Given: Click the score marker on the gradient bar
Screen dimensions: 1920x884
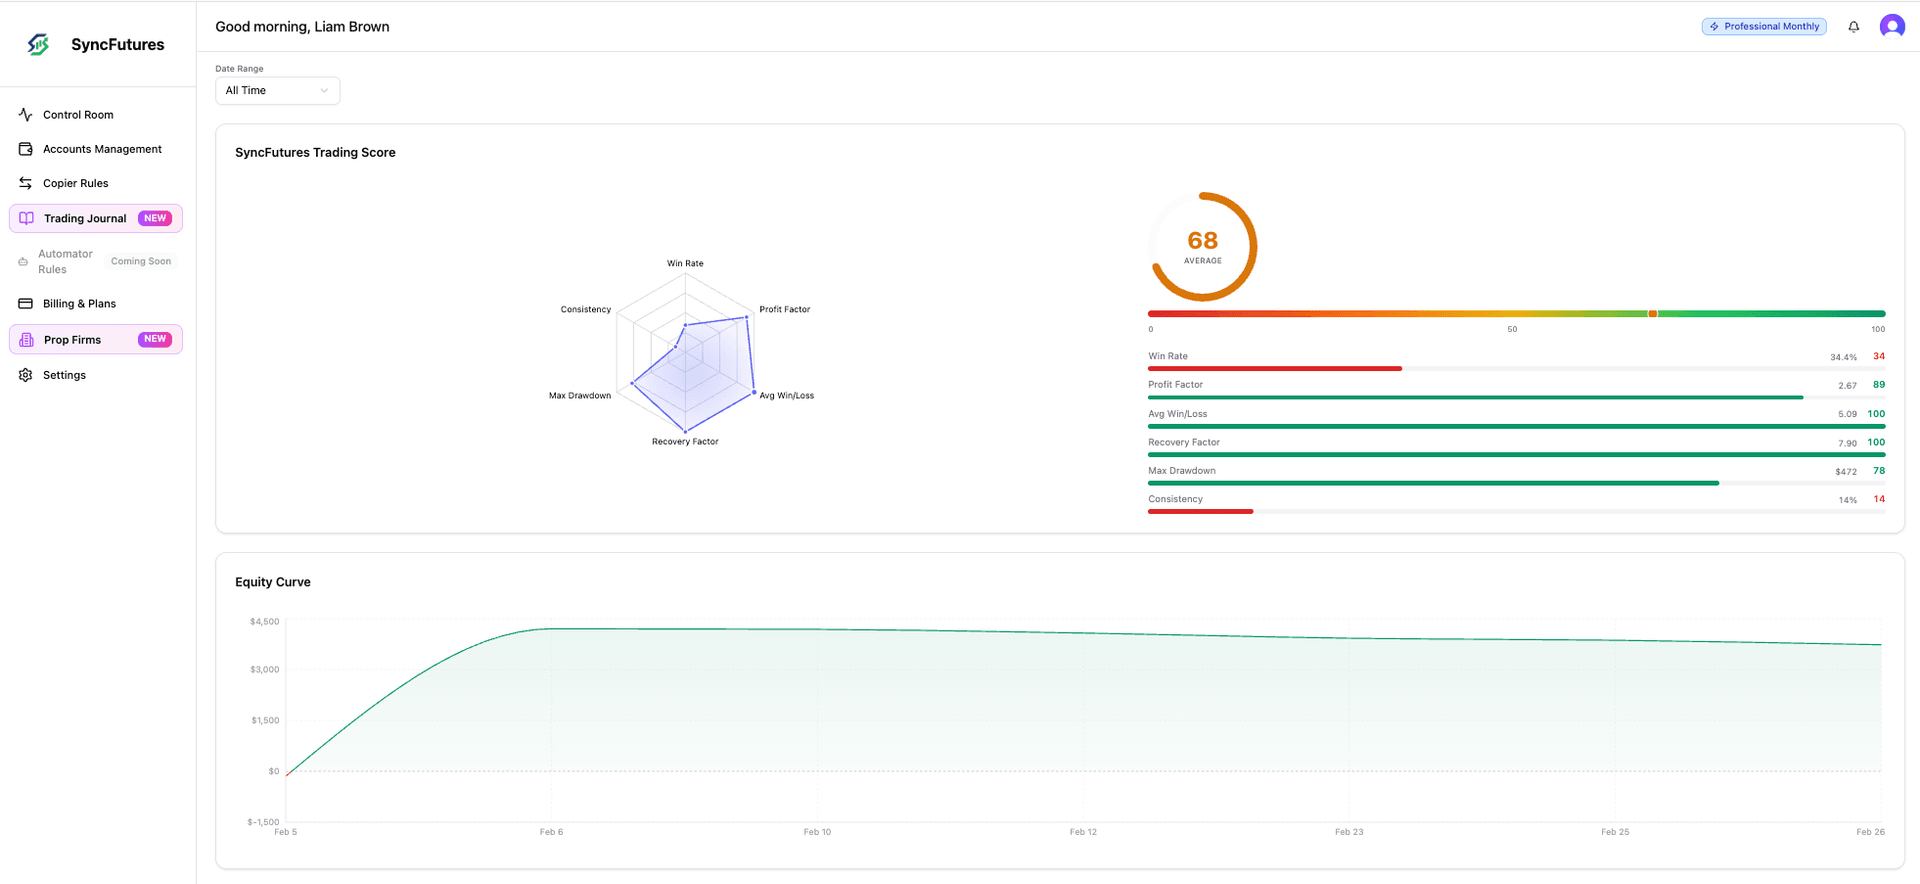Looking at the screenshot, I should pos(1652,314).
